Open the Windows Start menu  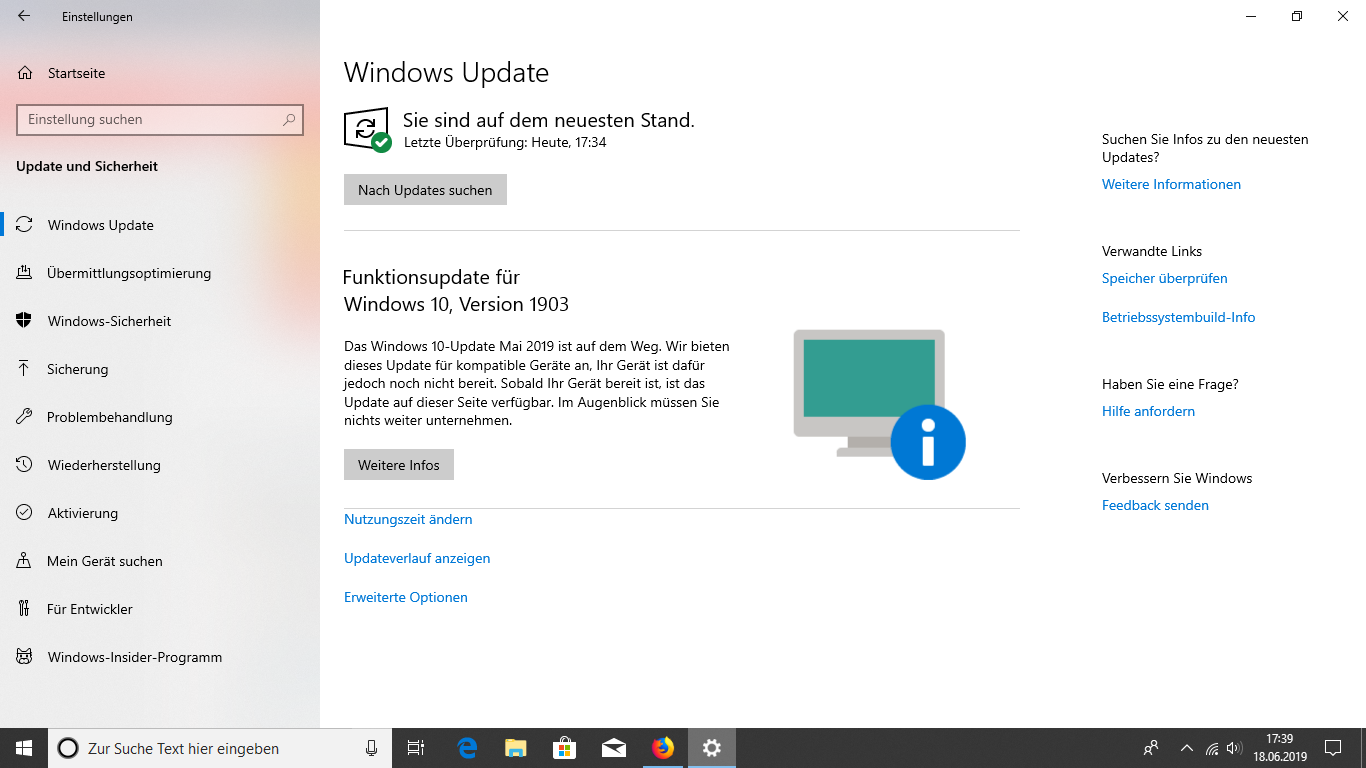click(x=24, y=748)
